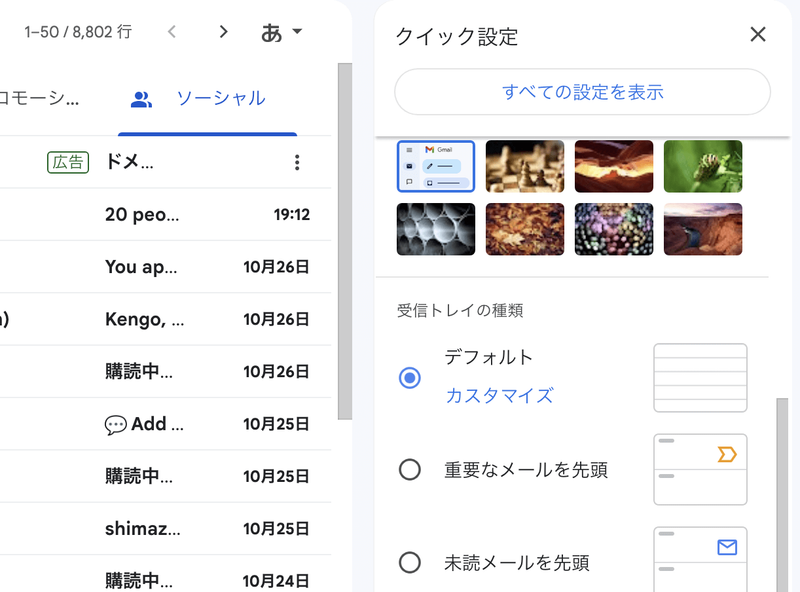
Task: Close the クイック設定 panel
Action: point(758,35)
